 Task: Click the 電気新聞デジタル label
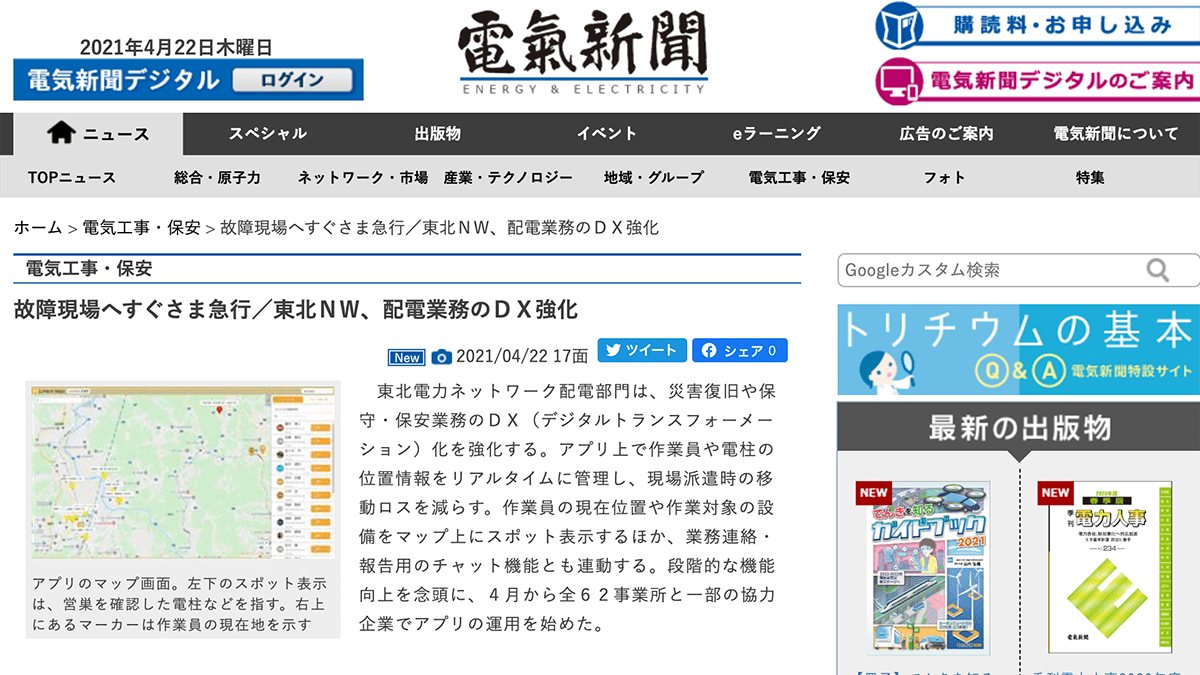123,80
